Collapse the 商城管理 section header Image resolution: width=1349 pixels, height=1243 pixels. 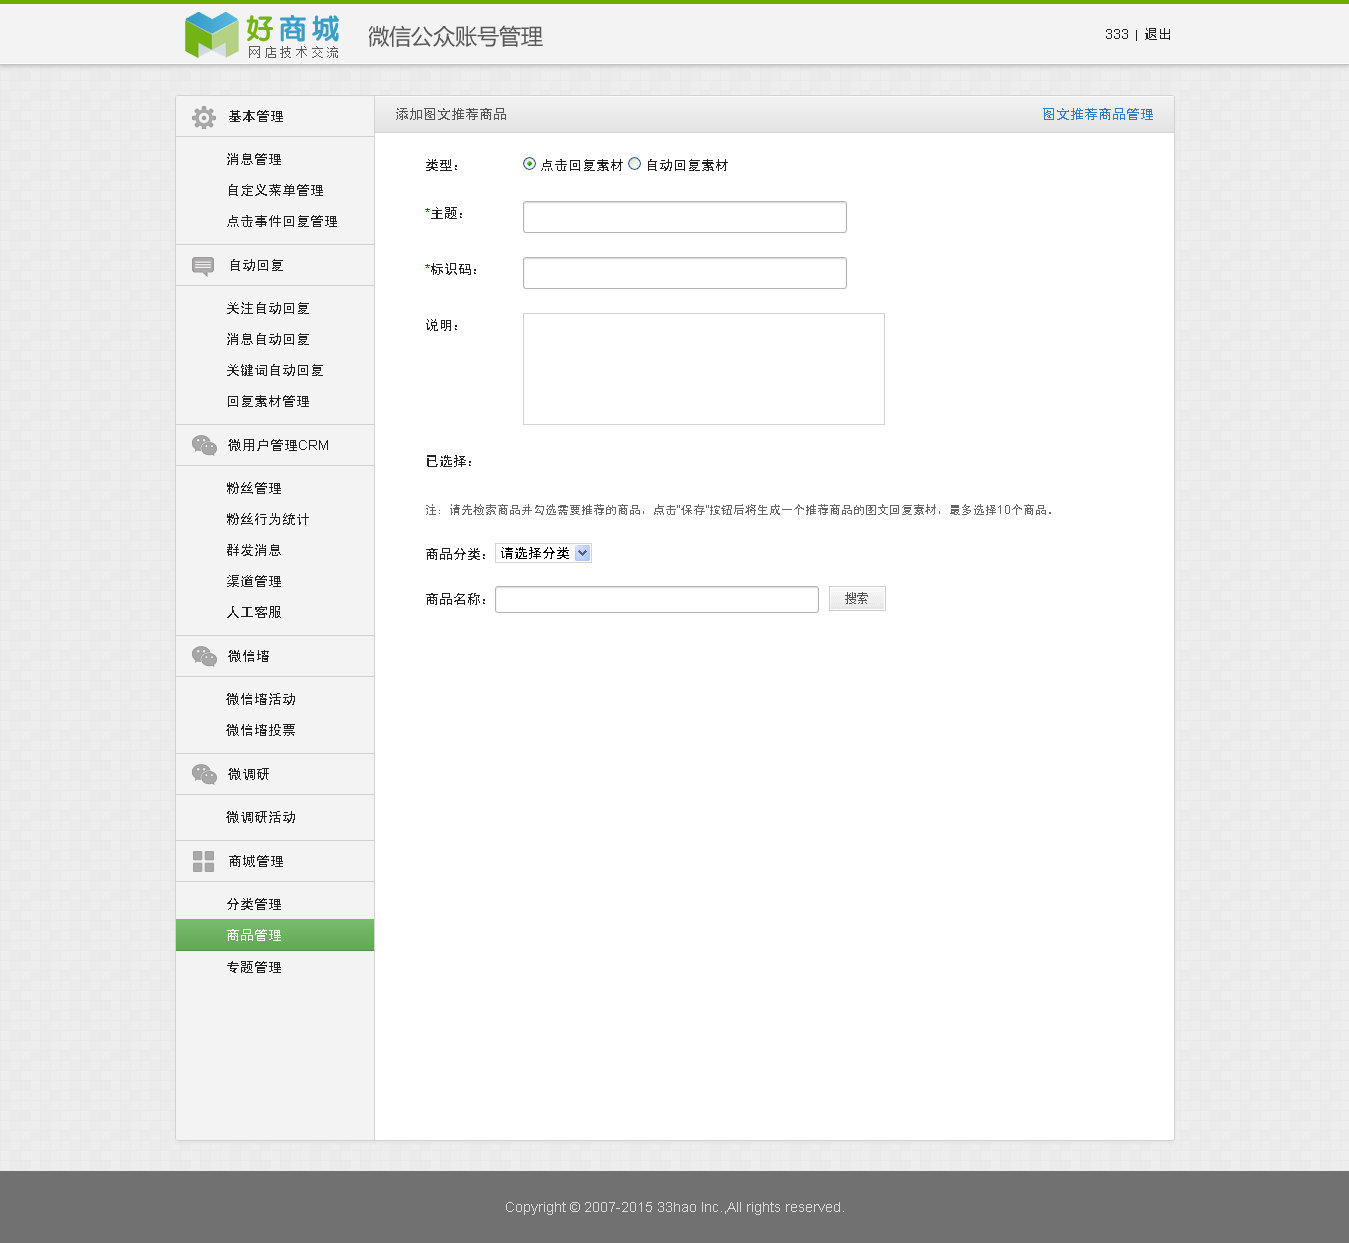[275, 861]
